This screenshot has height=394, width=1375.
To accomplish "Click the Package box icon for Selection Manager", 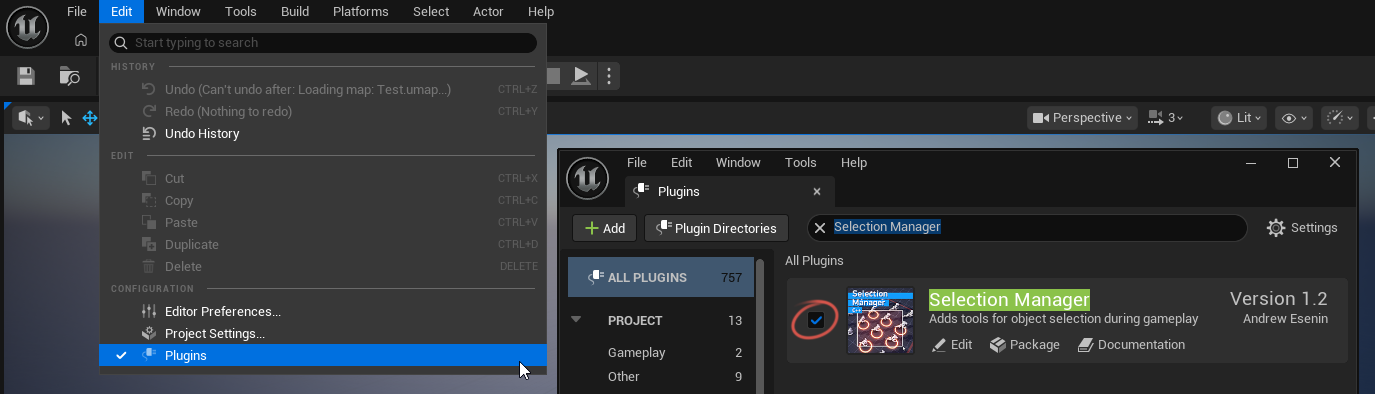I will 997,345.
